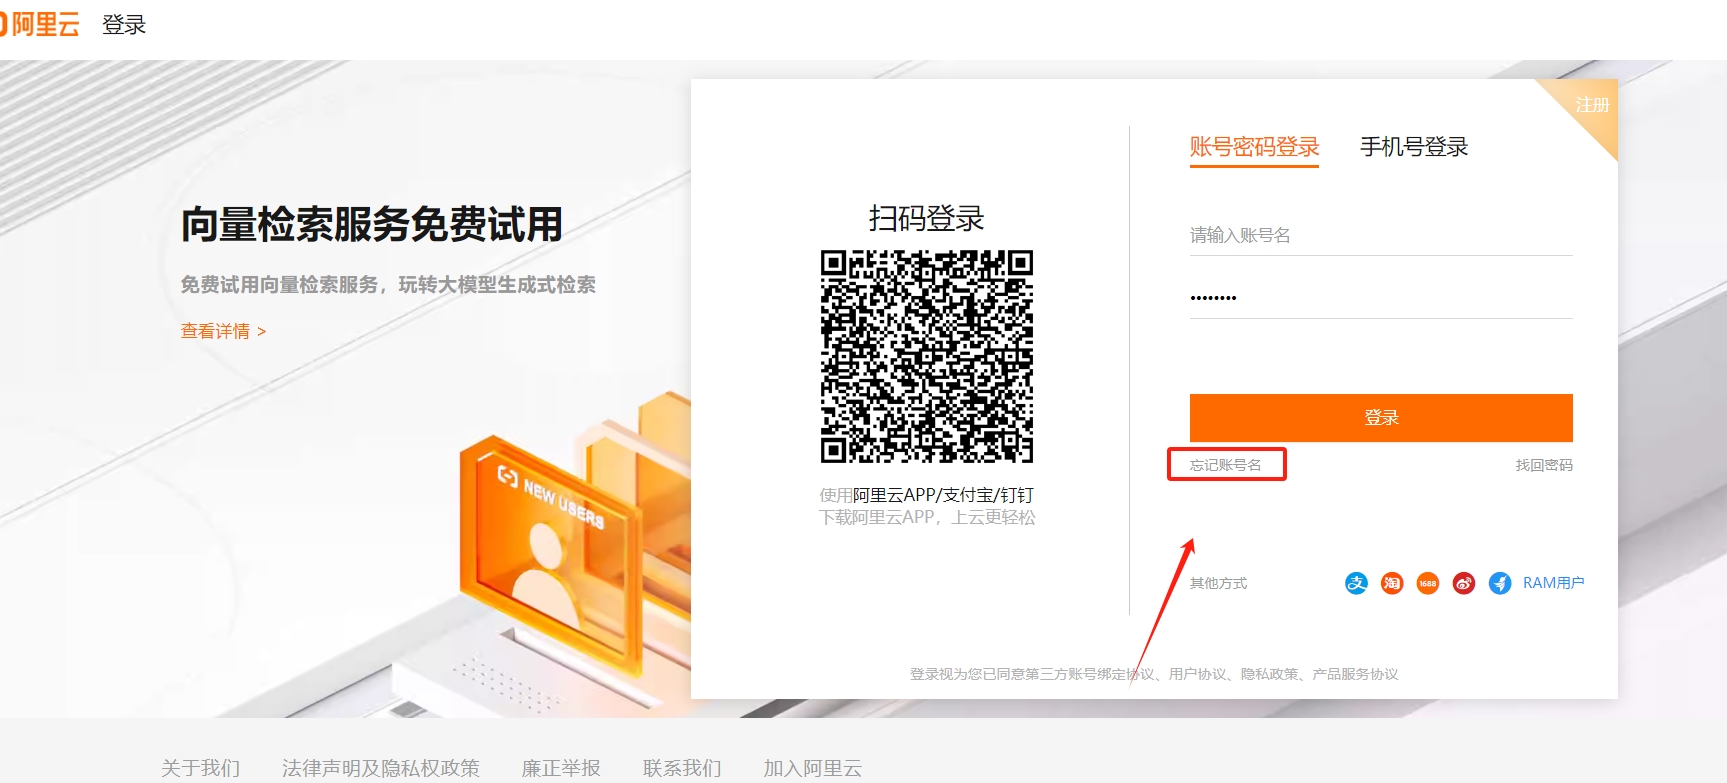Screen dimensions: 1727x783
Task: Click the QR code image
Action: [x=927, y=356]
